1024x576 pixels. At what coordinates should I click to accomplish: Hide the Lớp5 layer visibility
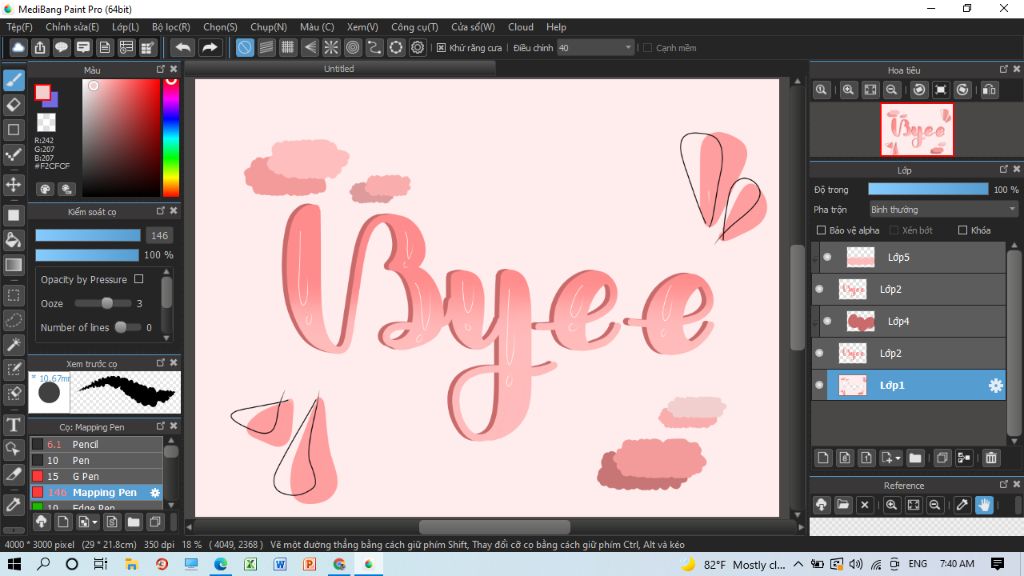(828, 257)
